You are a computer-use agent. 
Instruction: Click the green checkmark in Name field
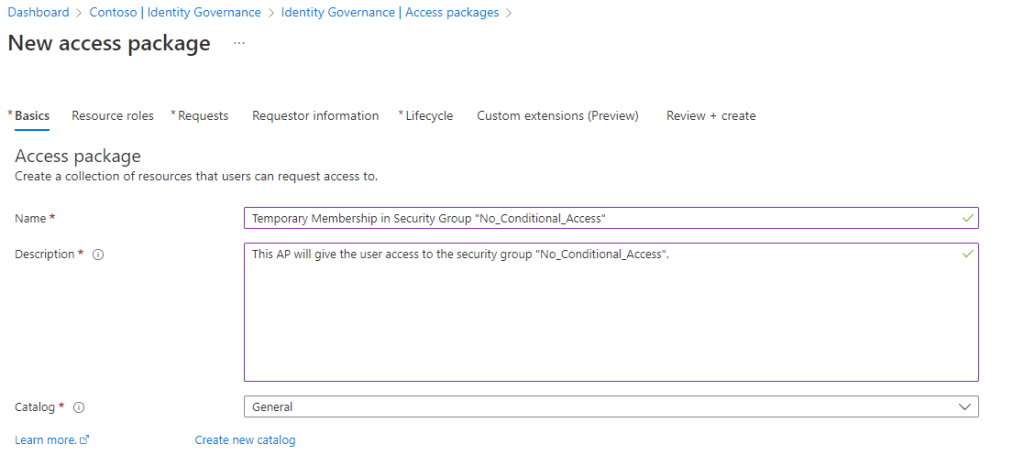[x=966, y=217]
